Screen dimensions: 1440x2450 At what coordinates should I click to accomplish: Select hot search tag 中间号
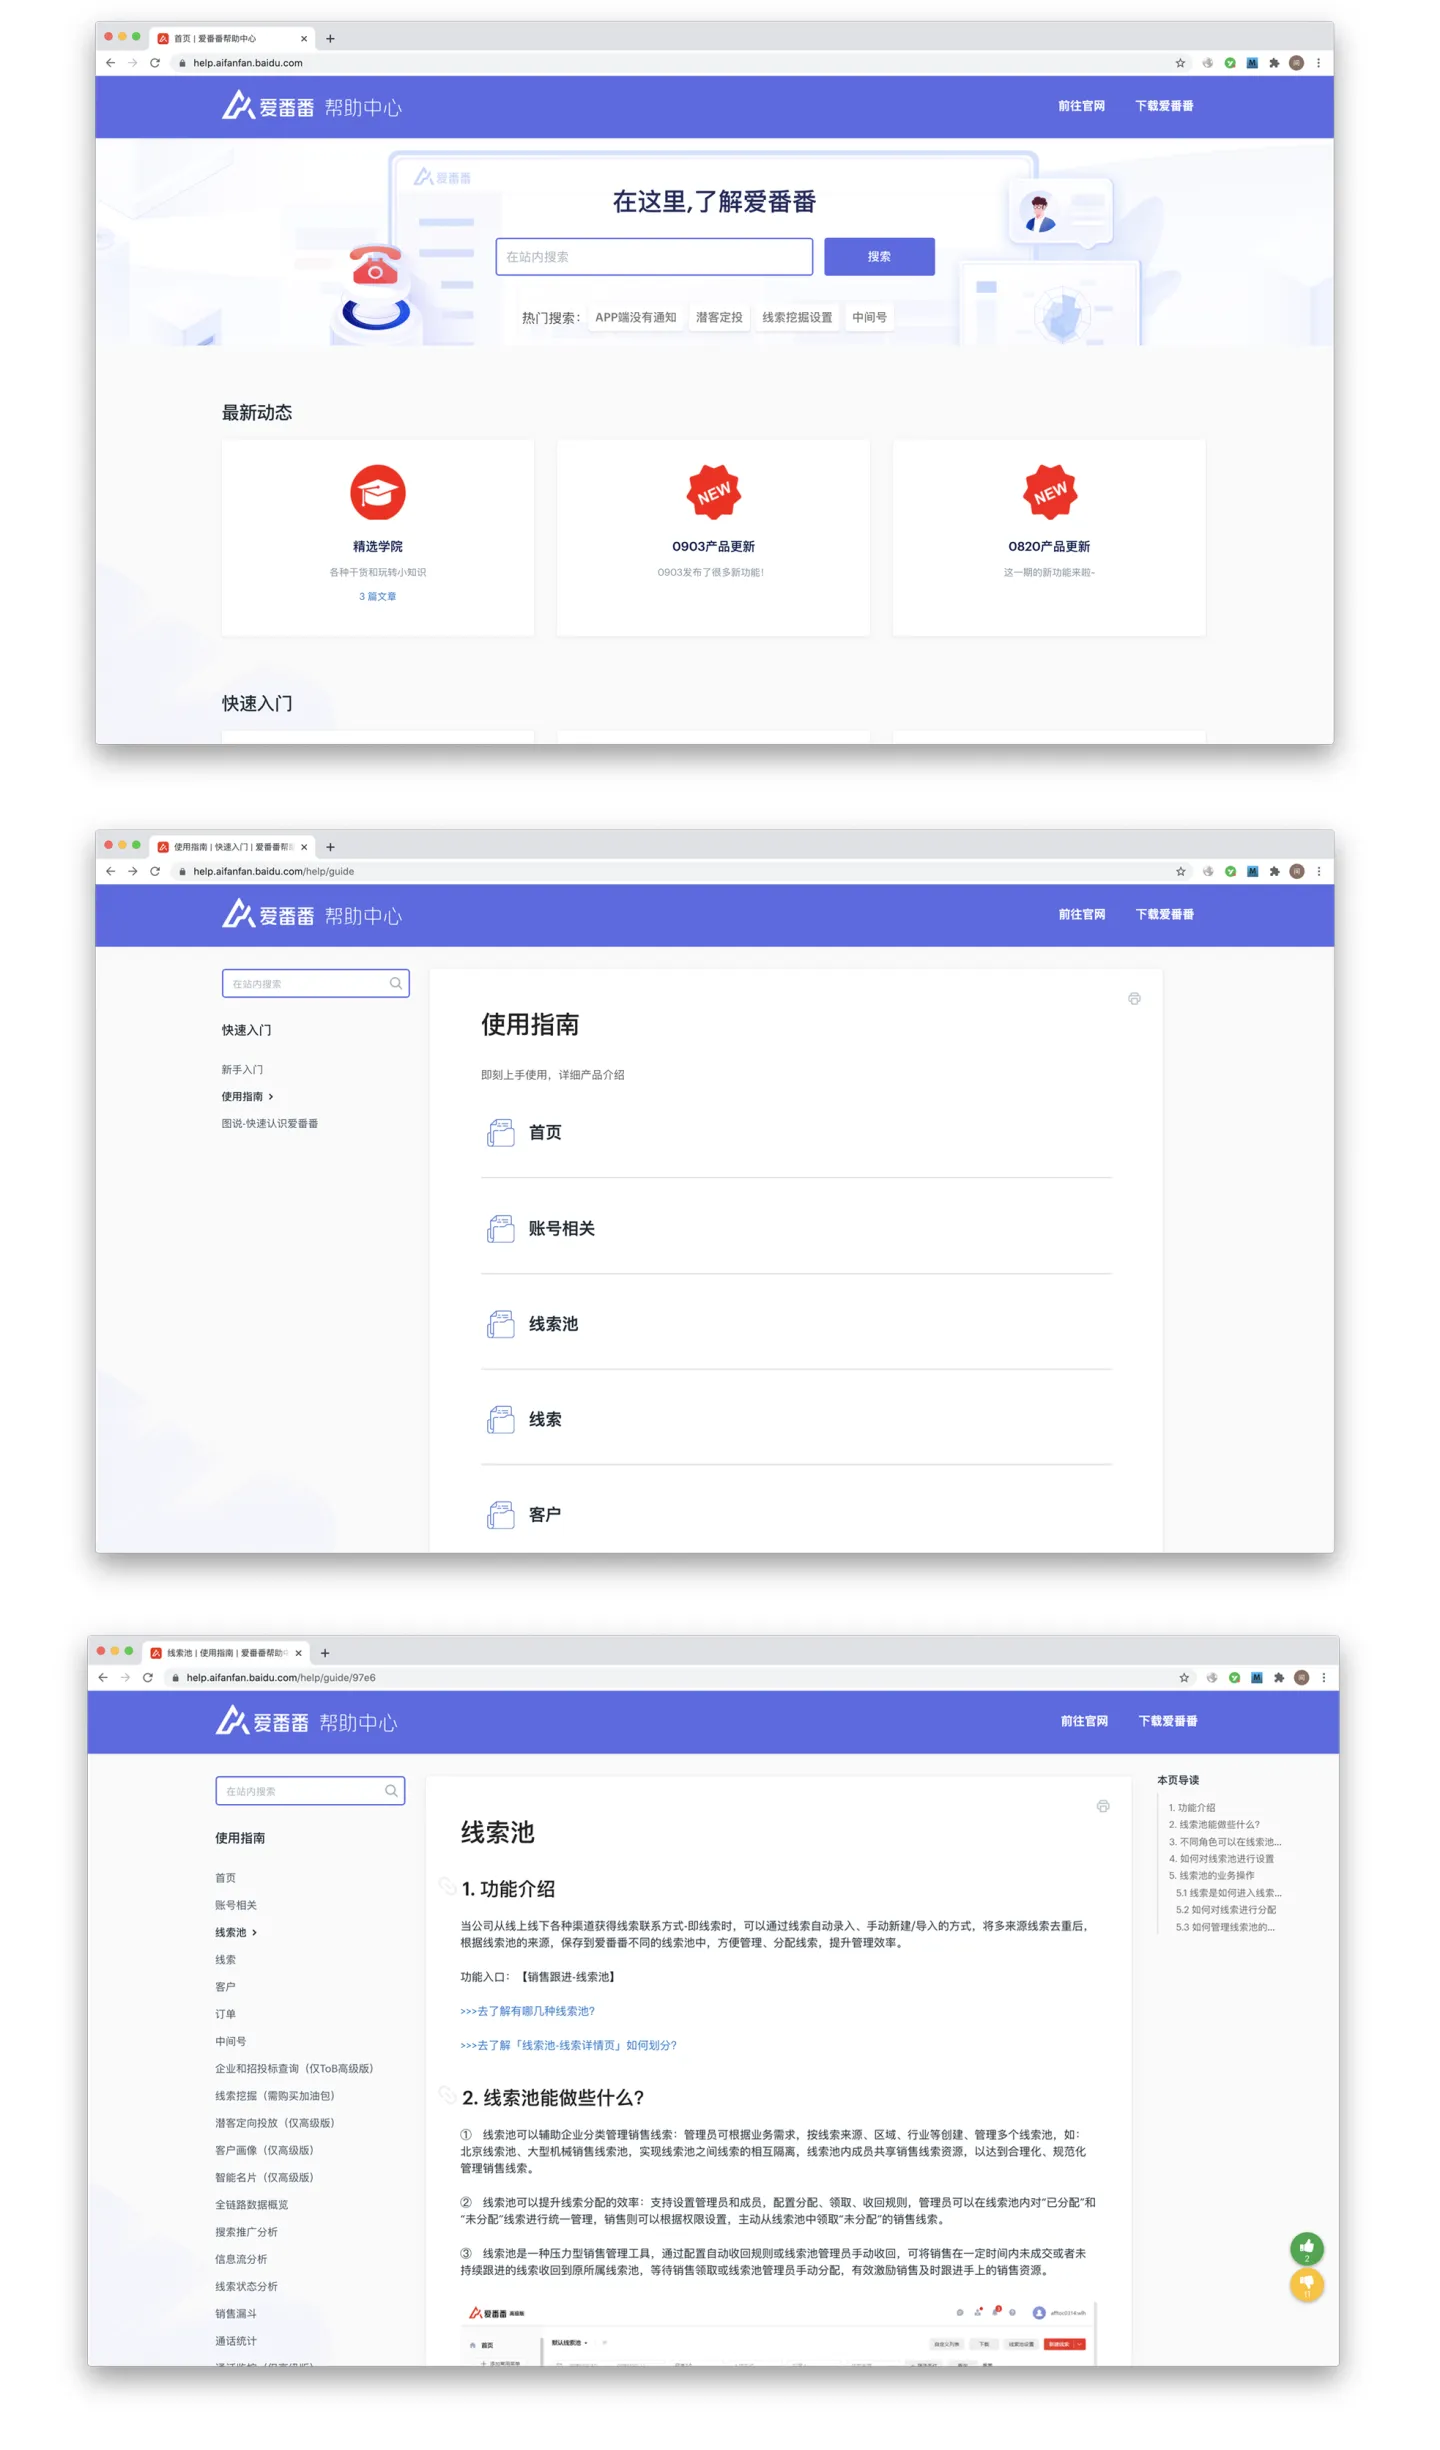point(869,318)
